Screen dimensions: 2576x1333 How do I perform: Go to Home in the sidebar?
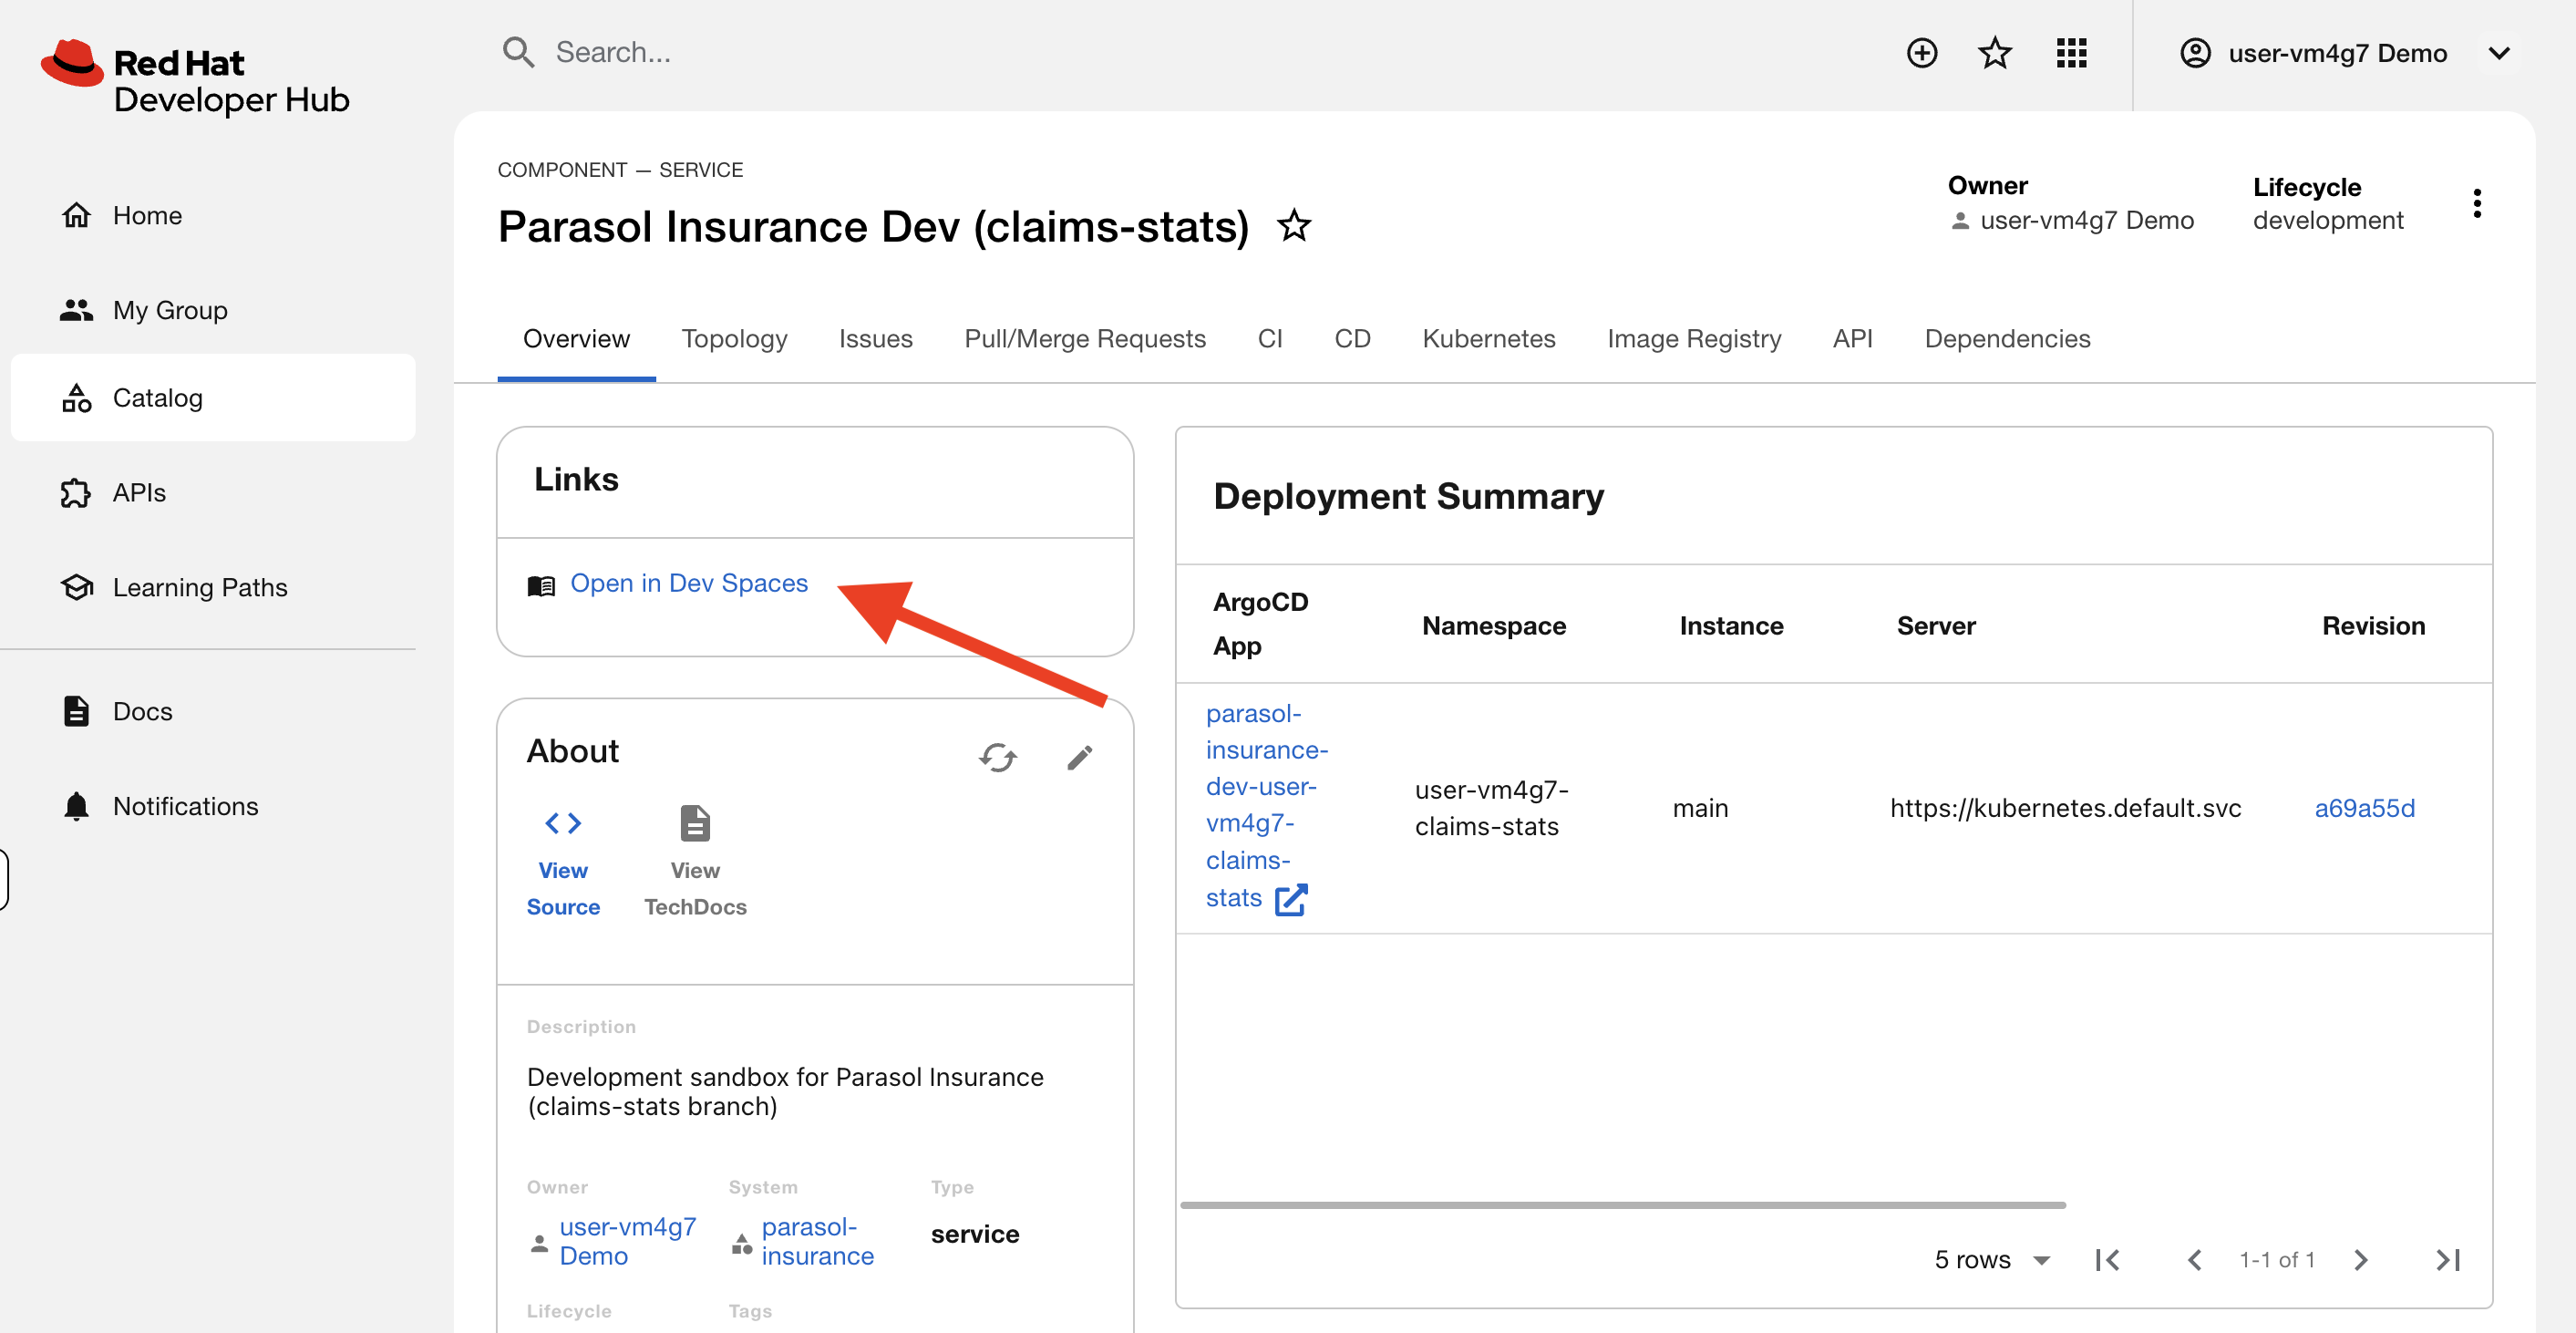(x=213, y=215)
